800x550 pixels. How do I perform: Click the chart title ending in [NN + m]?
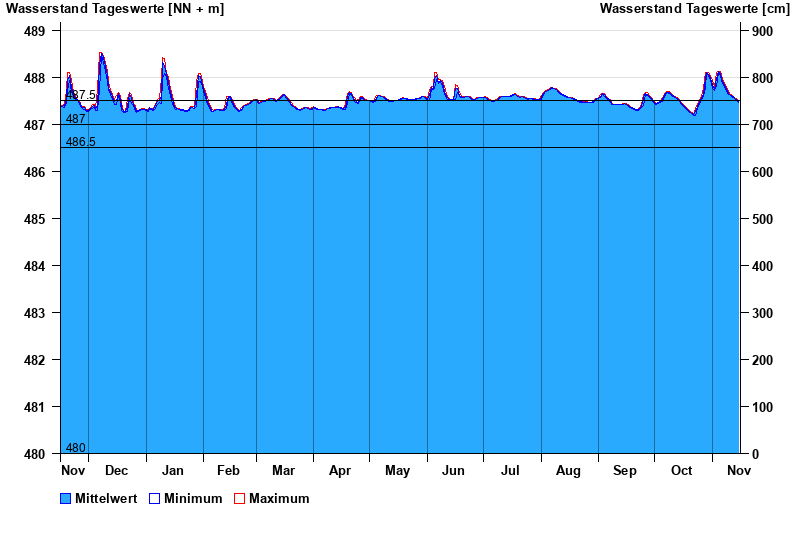tap(115, 9)
